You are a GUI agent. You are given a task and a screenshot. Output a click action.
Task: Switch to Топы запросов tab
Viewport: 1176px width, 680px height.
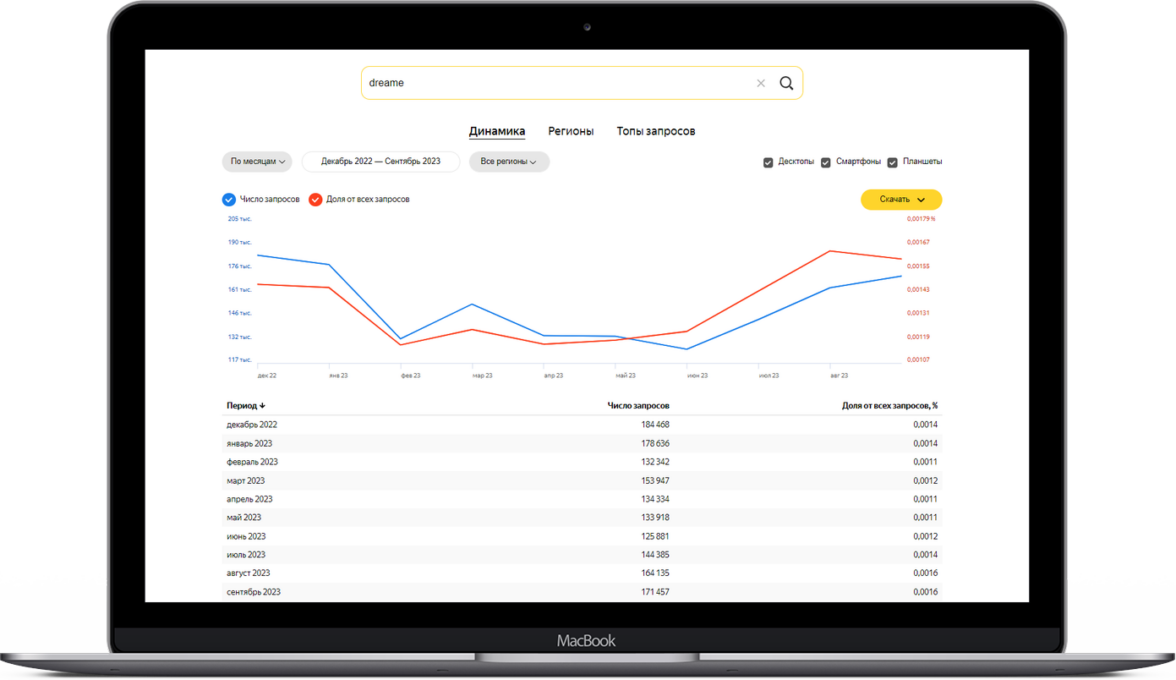[x=656, y=131]
